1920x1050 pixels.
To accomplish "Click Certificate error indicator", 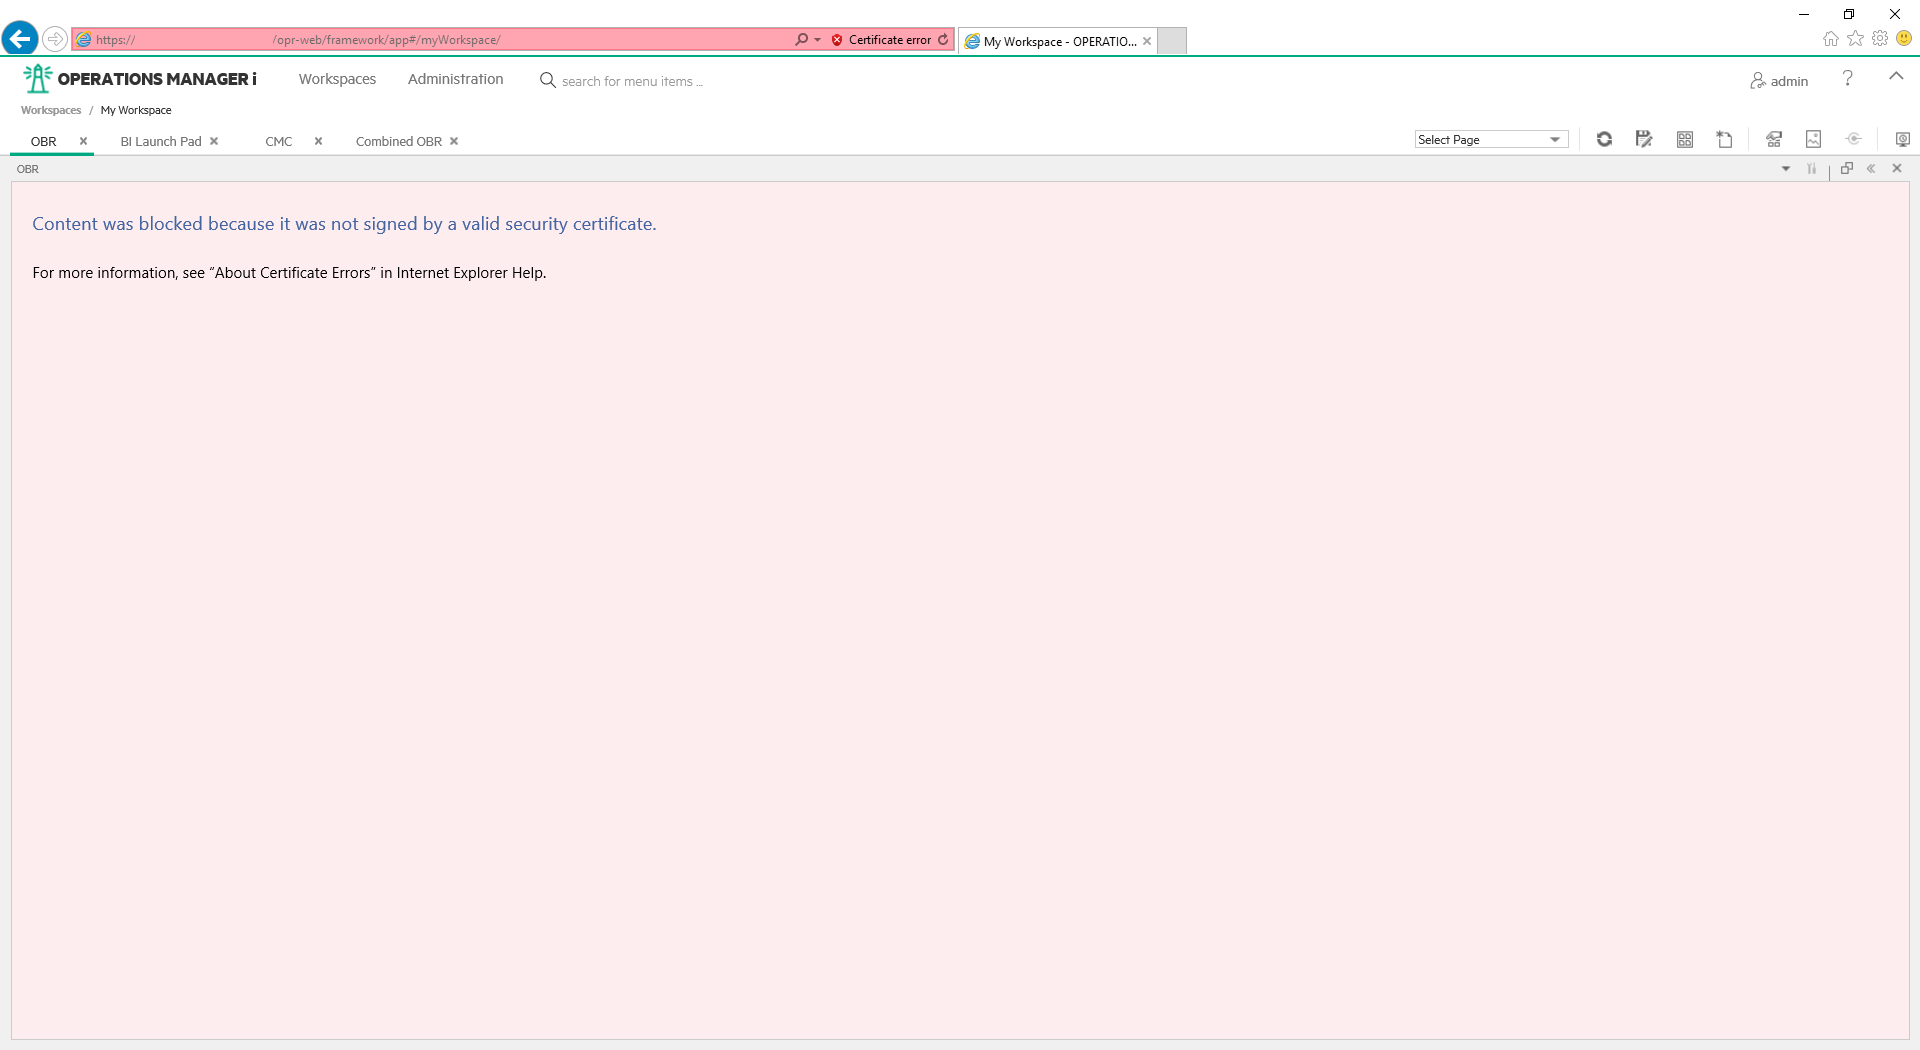I will (x=882, y=40).
